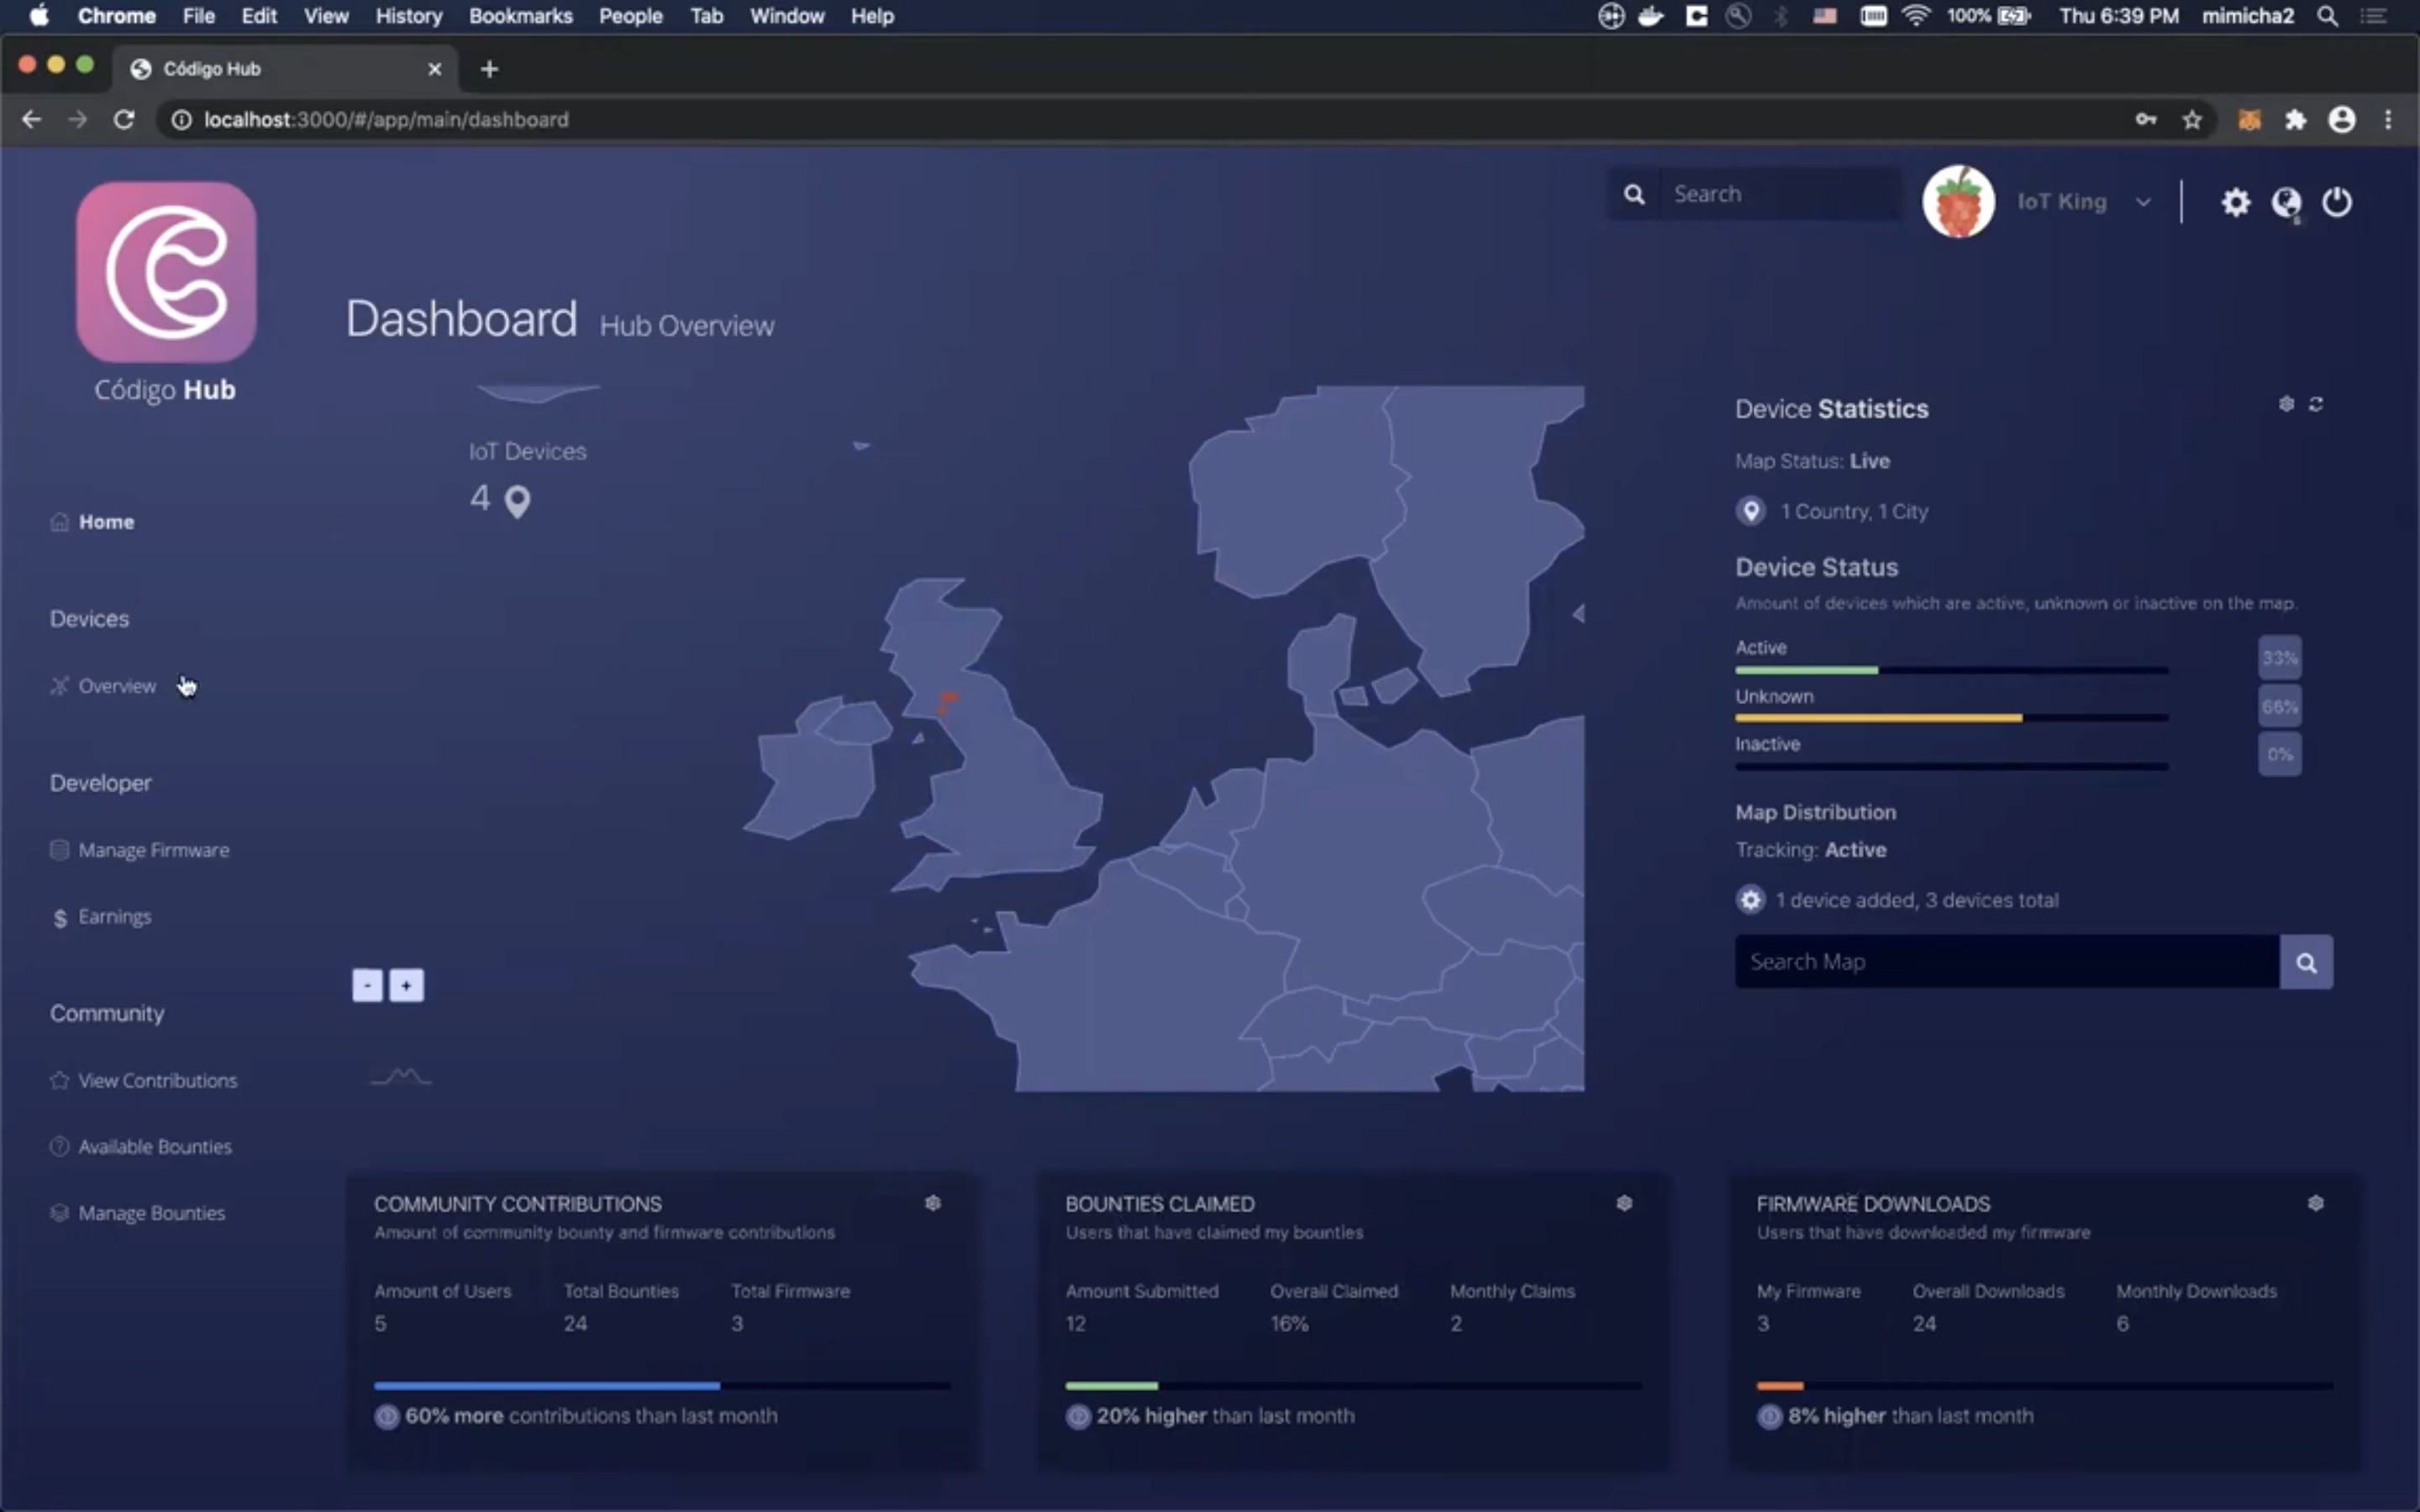This screenshot has height=1512, width=2420.
Task: Expand the map panel collapse arrow
Action: (x=1576, y=612)
